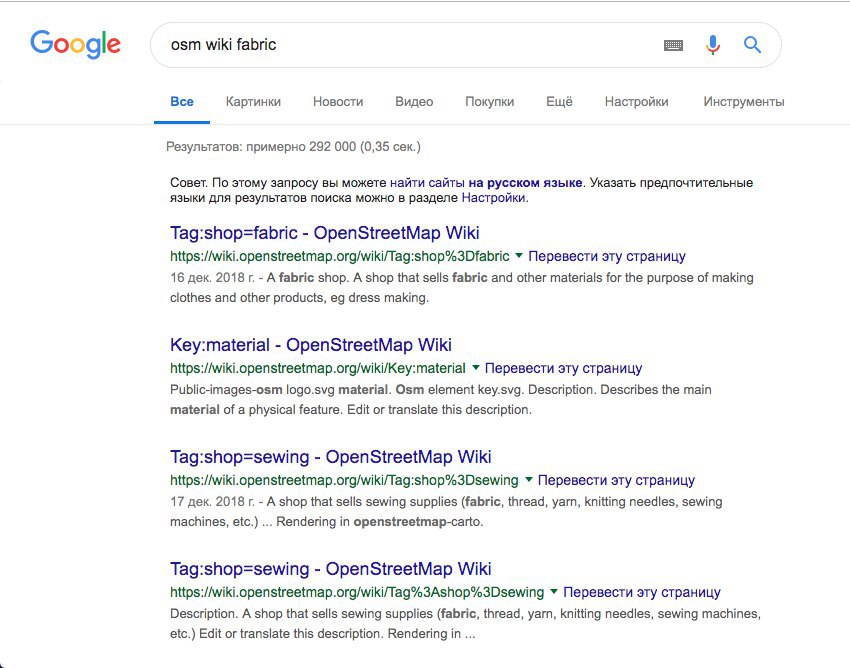
Task: Open 'Key:material - OpenStreetMap Wiki' result
Action: click(x=311, y=345)
